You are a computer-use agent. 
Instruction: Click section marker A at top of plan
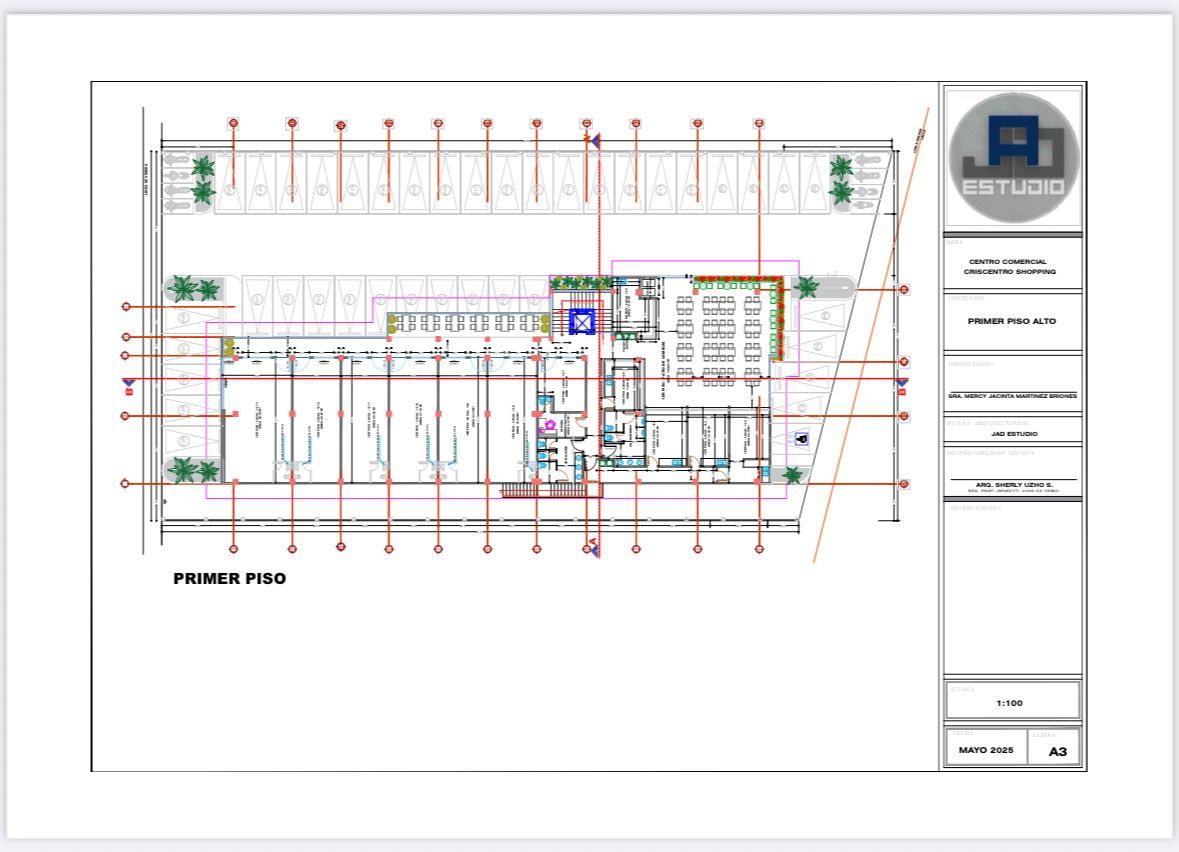593,140
